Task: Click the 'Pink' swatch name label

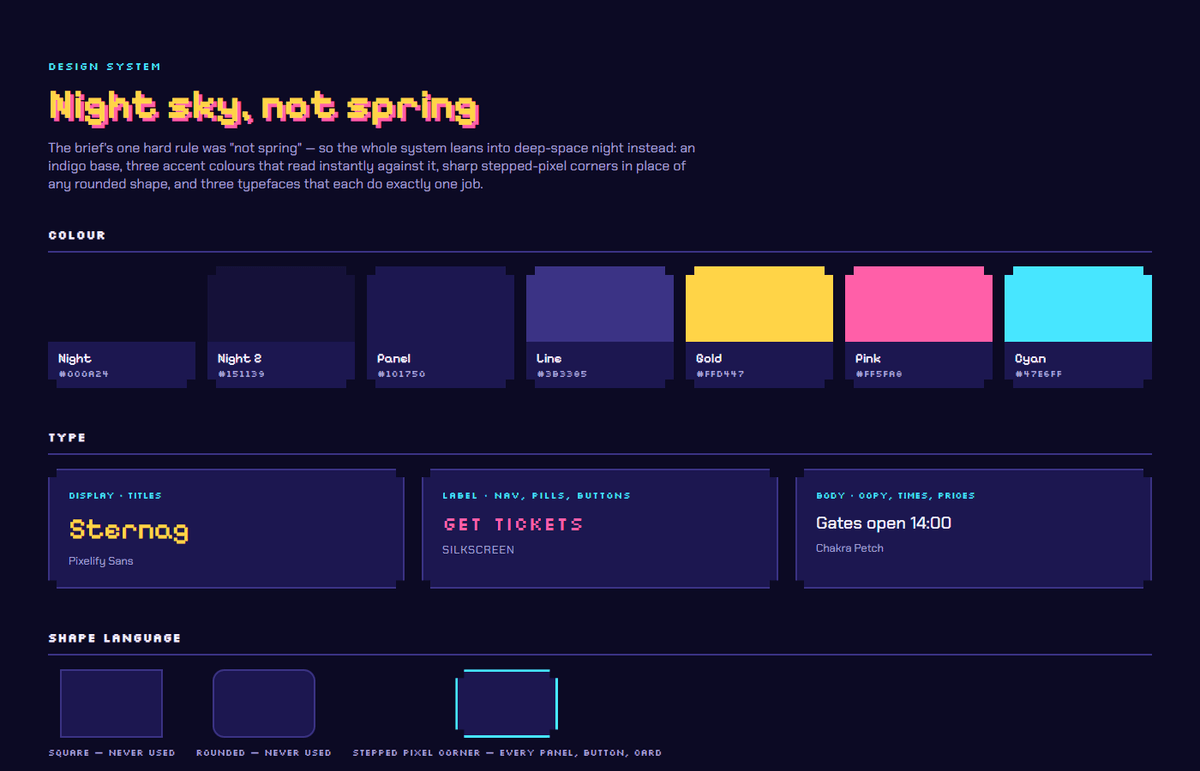Action: click(869, 358)
